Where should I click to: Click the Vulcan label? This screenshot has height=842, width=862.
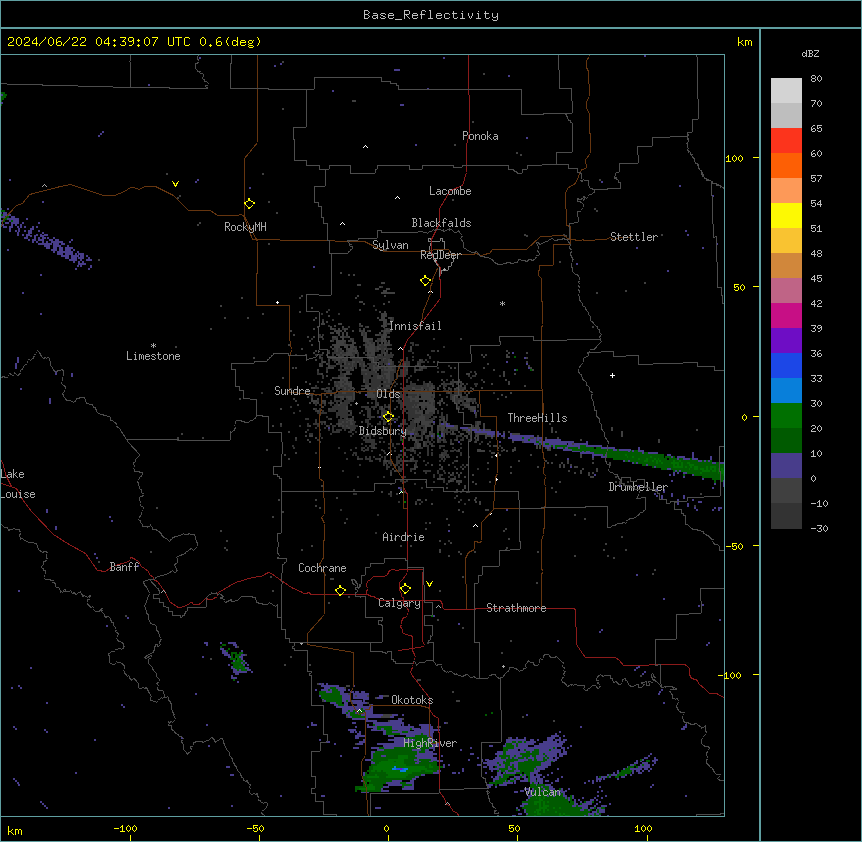543,792
